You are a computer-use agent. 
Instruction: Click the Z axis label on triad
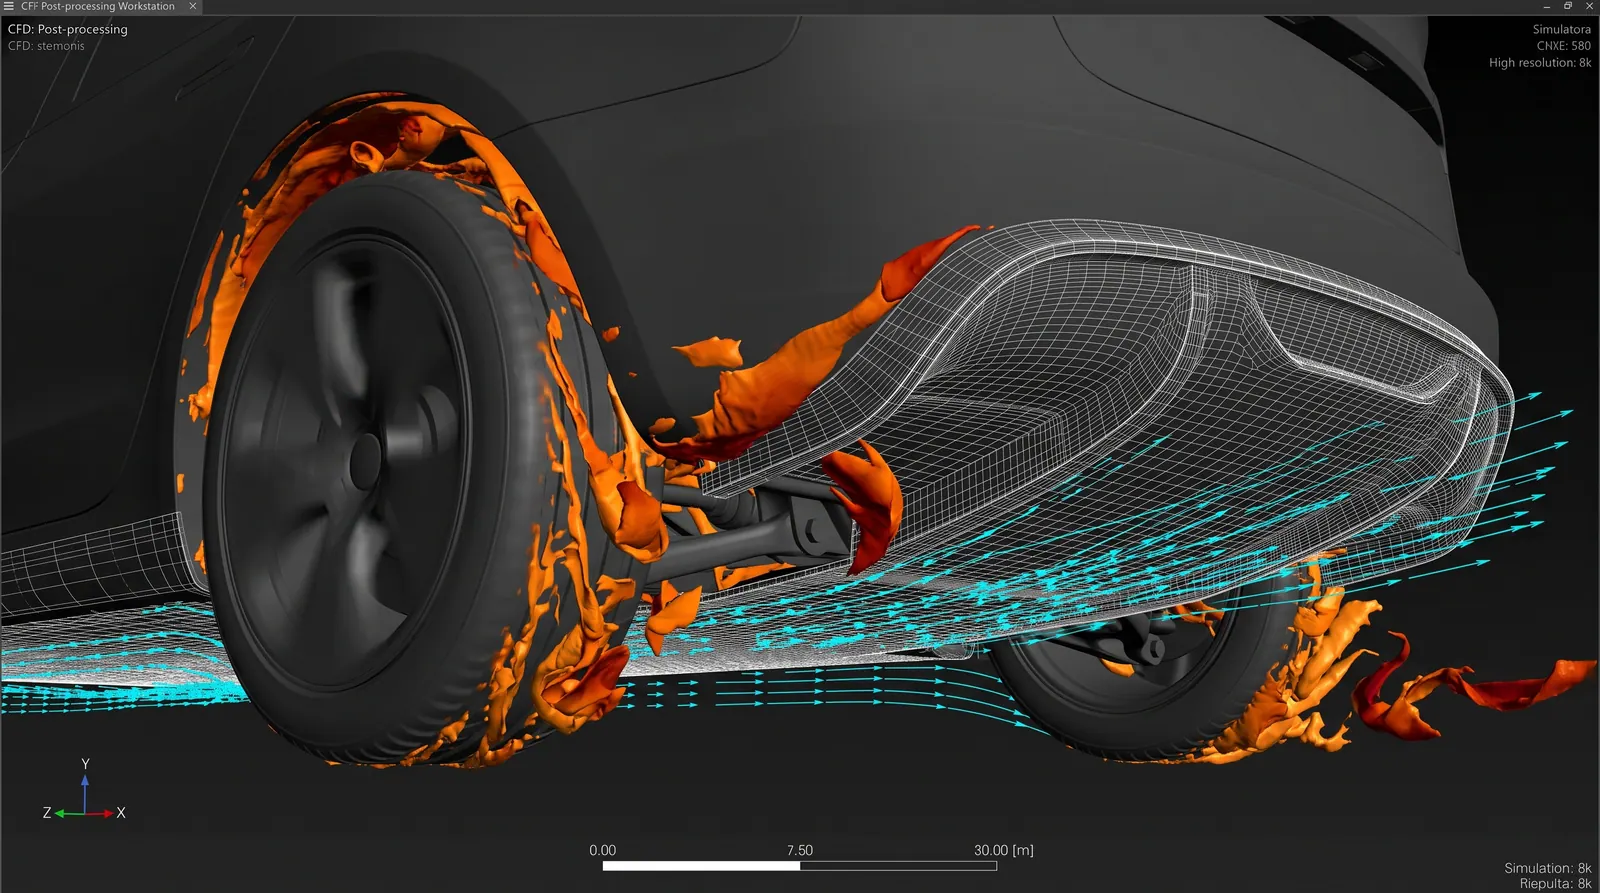click(x=47, y=813)
